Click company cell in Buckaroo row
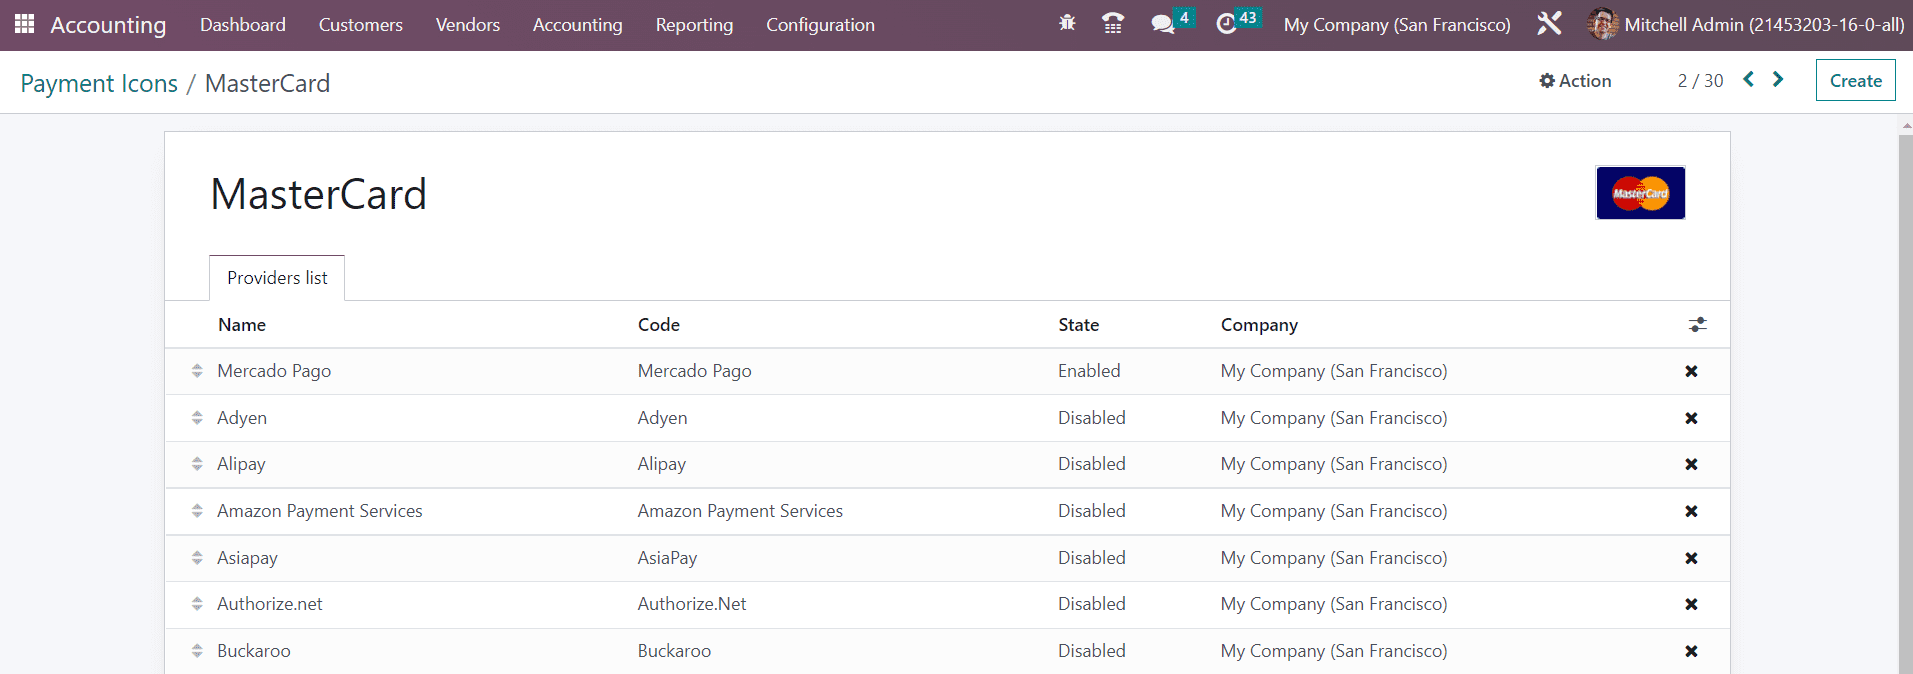 [1334, 651]
